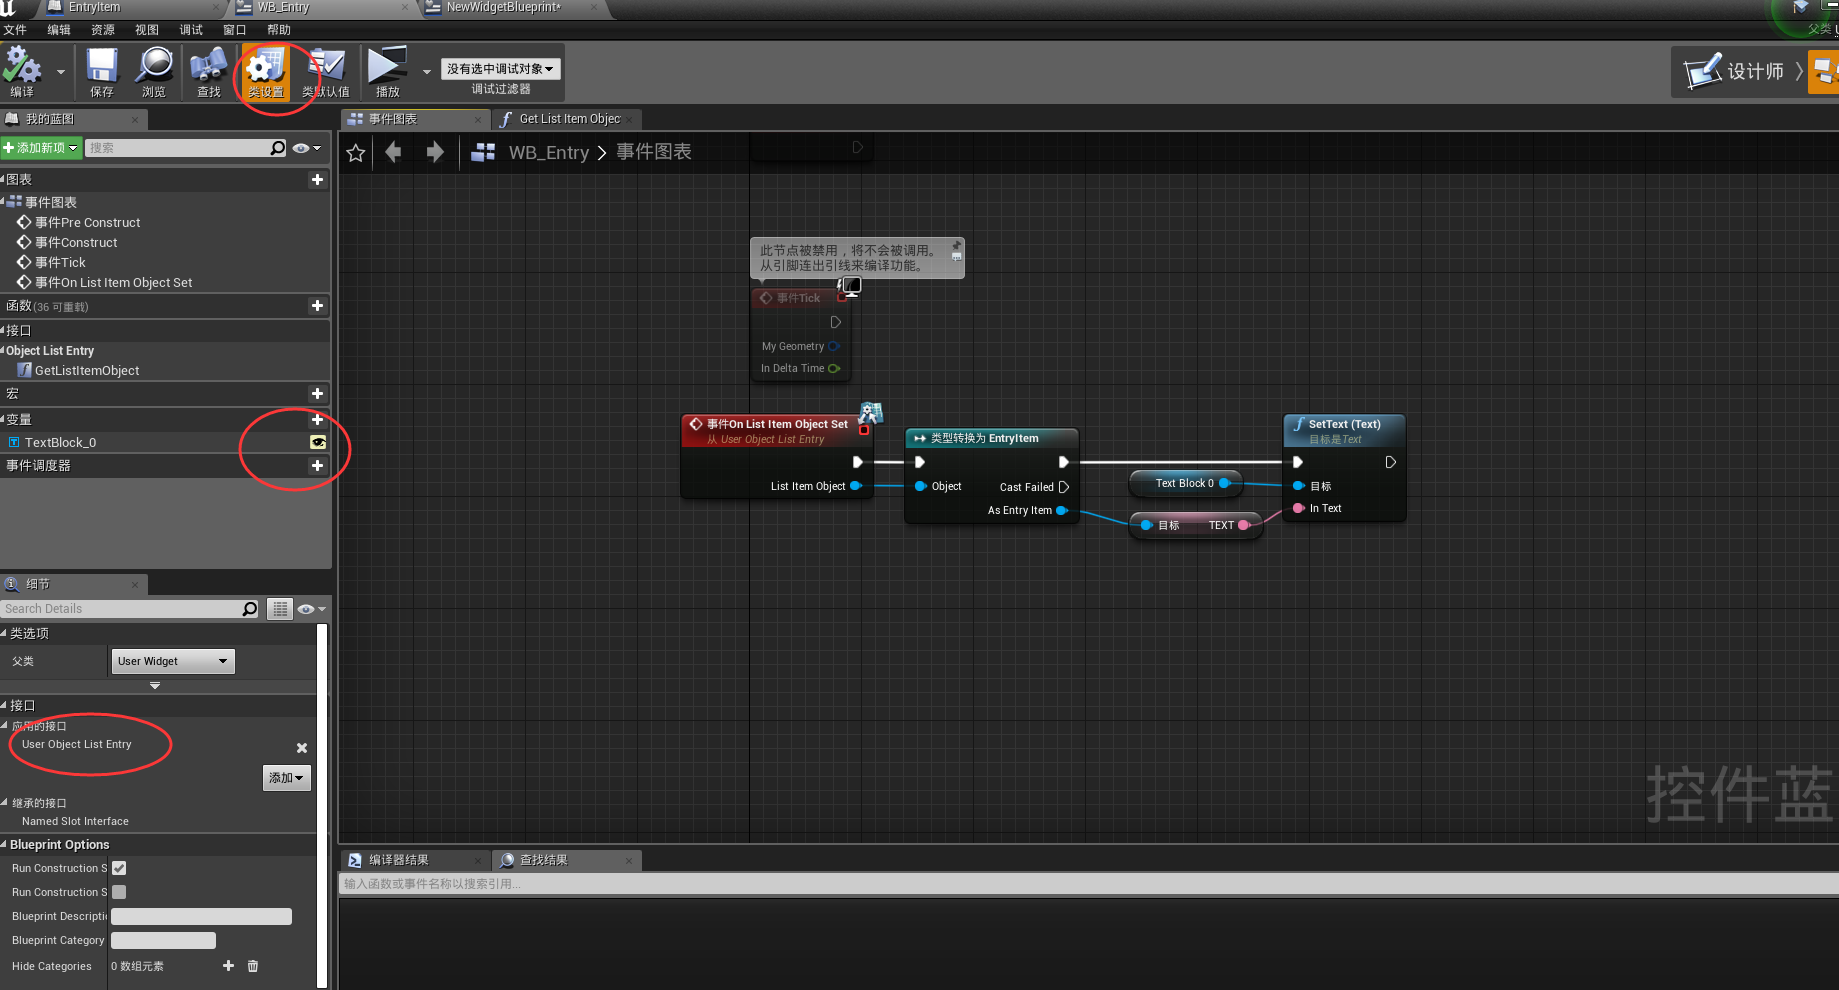Screen dimensions: 1839x990
Task: Enable the second Run Construction checkbox
Action: (118, 892)
